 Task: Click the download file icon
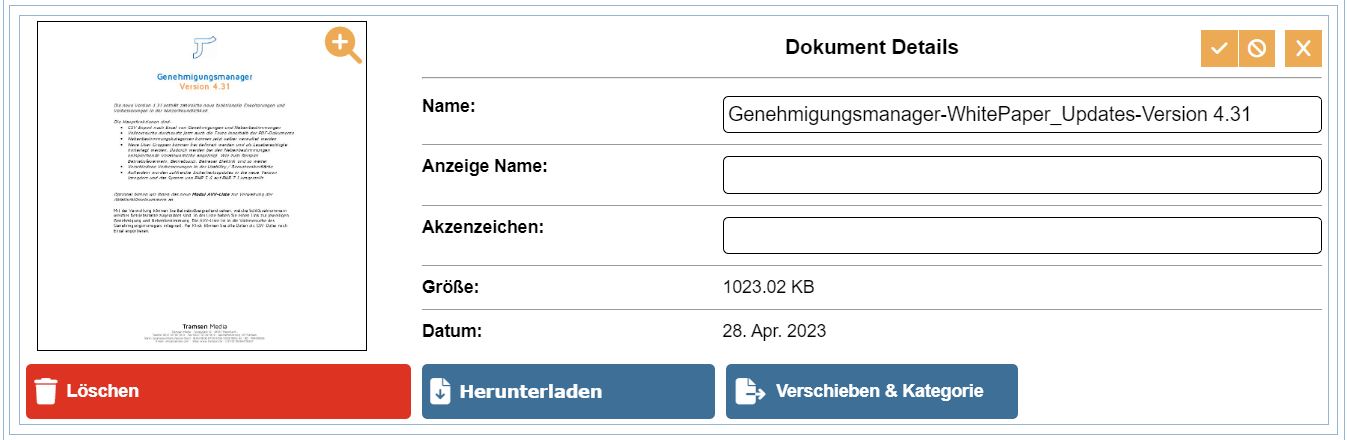pyautogui.click(x=440, y=391)
